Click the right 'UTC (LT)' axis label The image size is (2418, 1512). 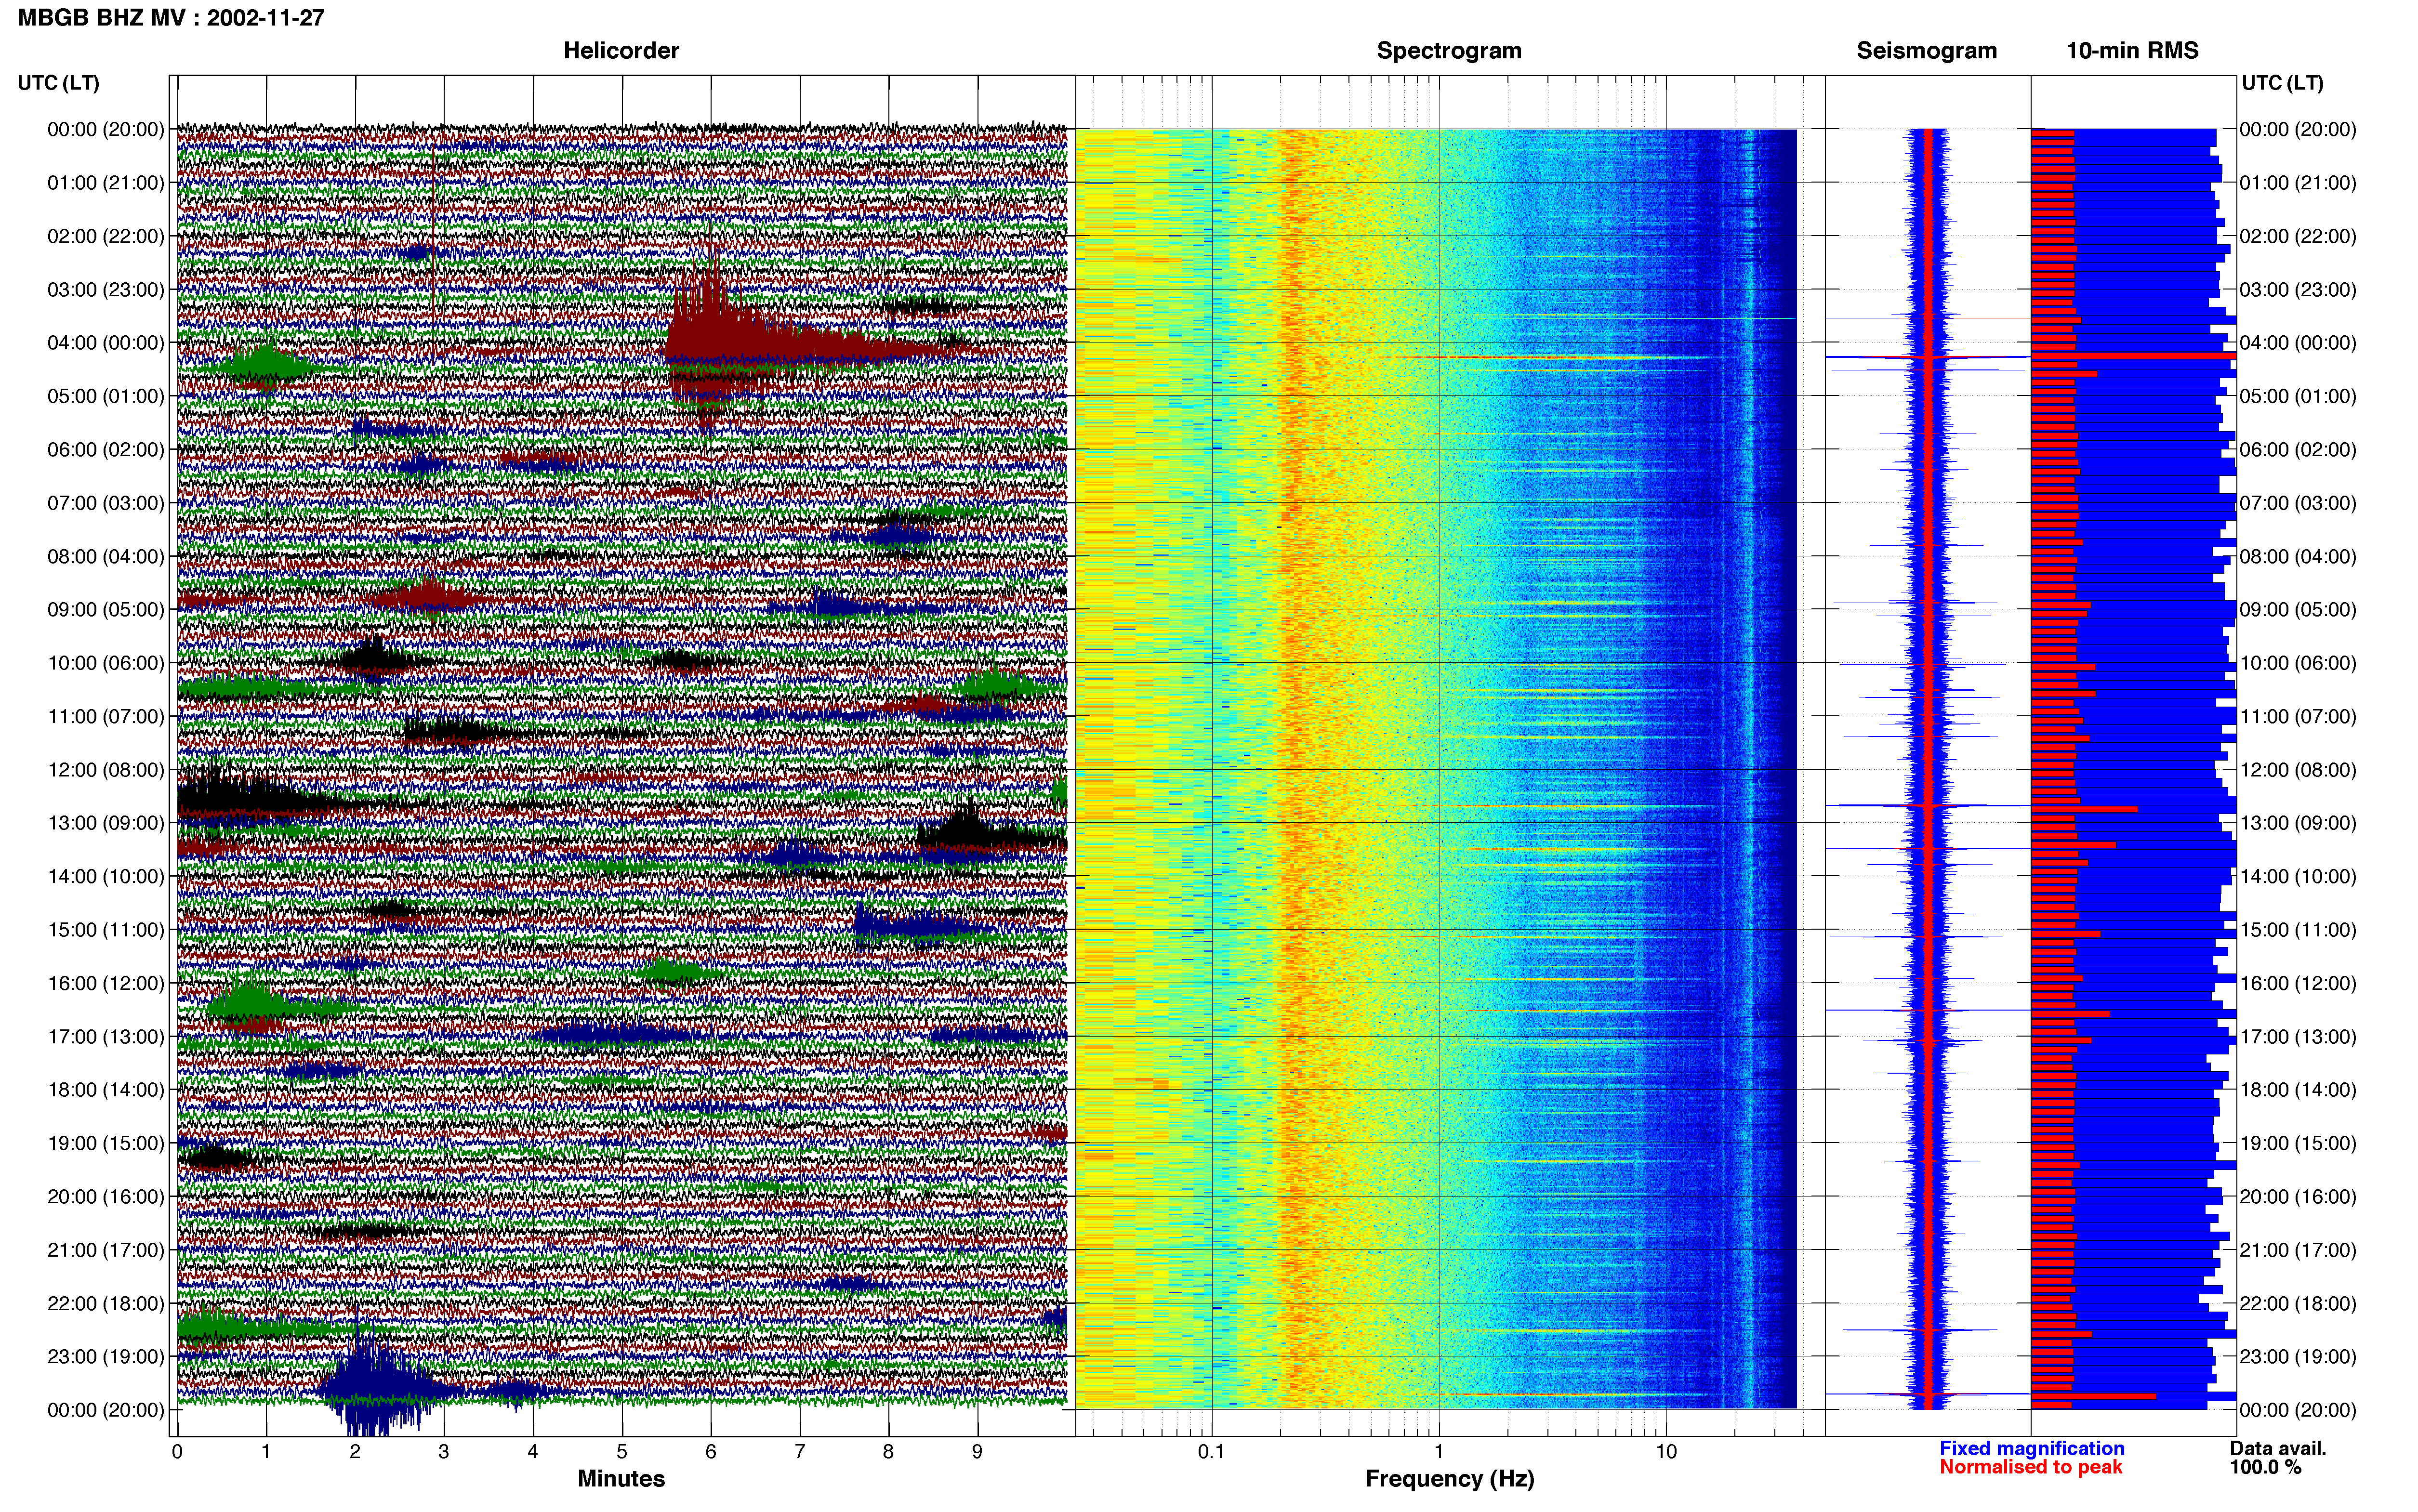(x=2282, y=83)
